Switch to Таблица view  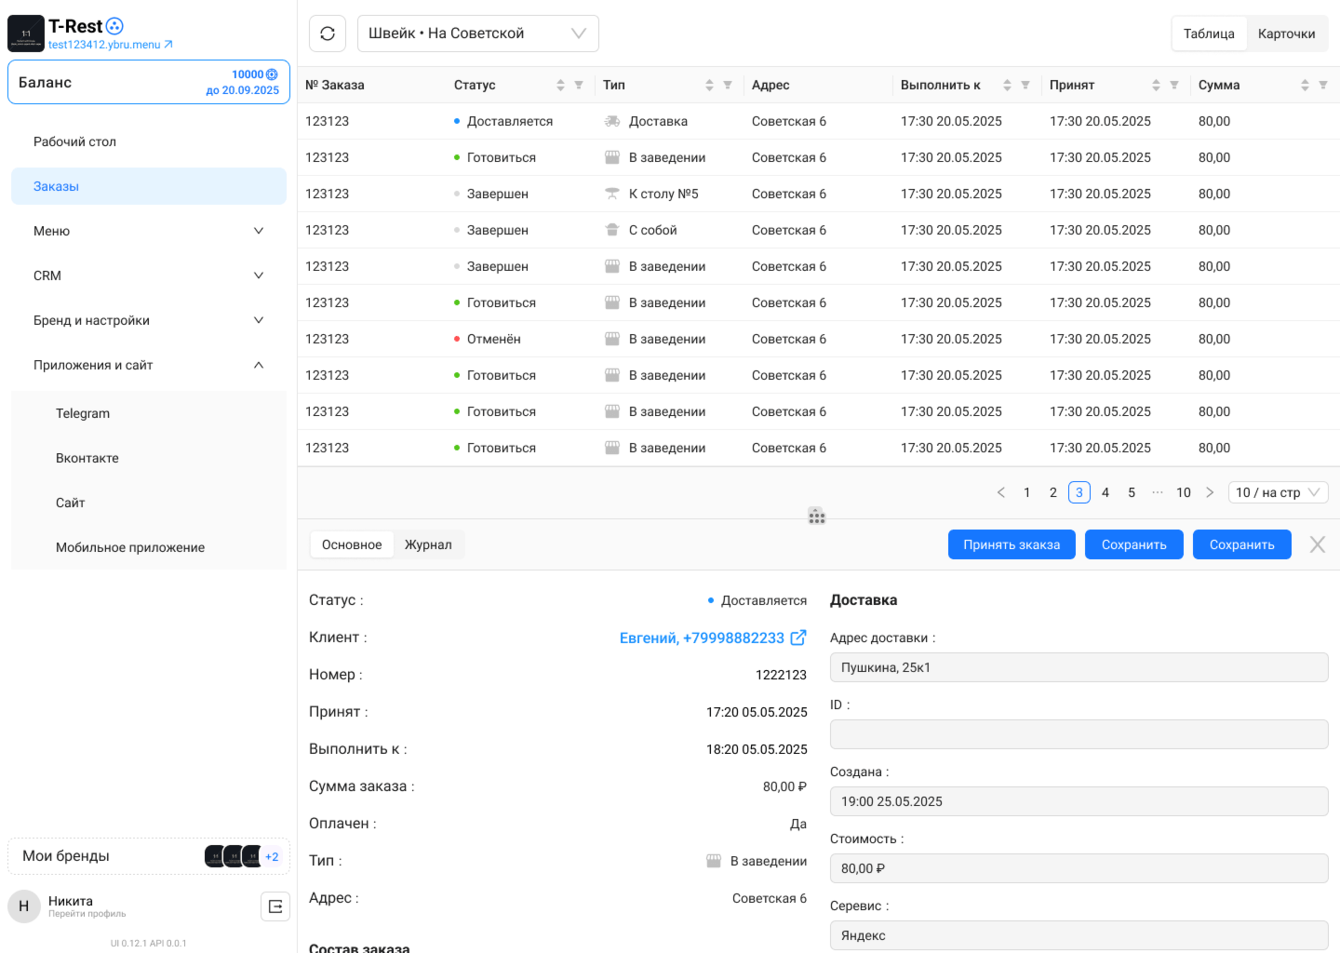coord(1209,33)
